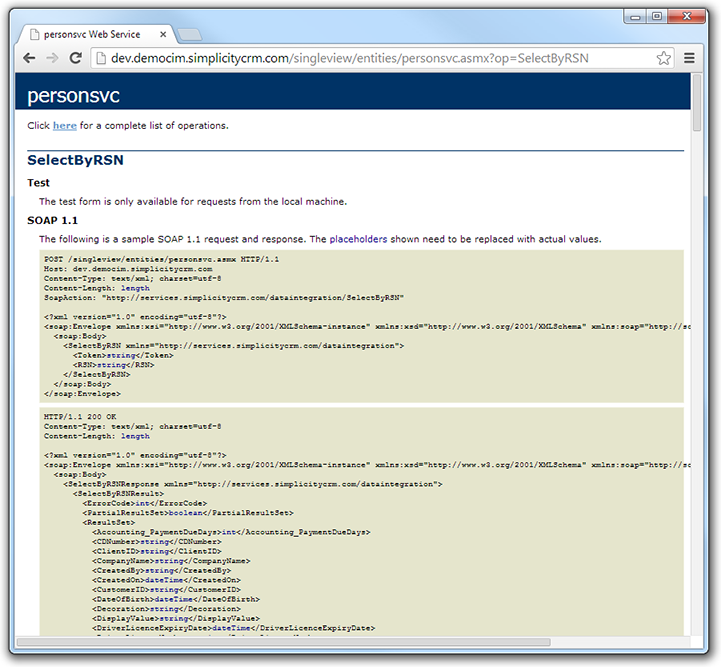This screenshot has width=721, height=667.
Task: Click the ErrorCode int line
Action: (x=145, y=503)
